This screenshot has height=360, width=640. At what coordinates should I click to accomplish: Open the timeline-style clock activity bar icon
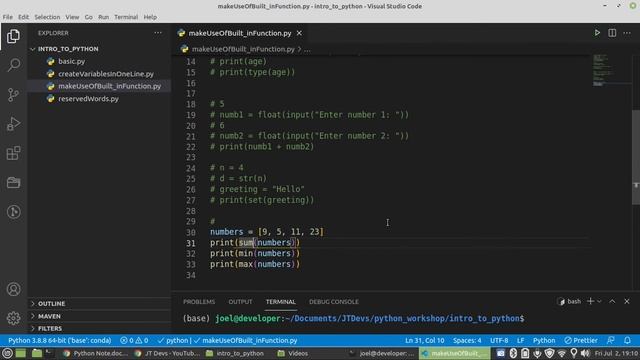pyautogui.click(x=13, y=211)
